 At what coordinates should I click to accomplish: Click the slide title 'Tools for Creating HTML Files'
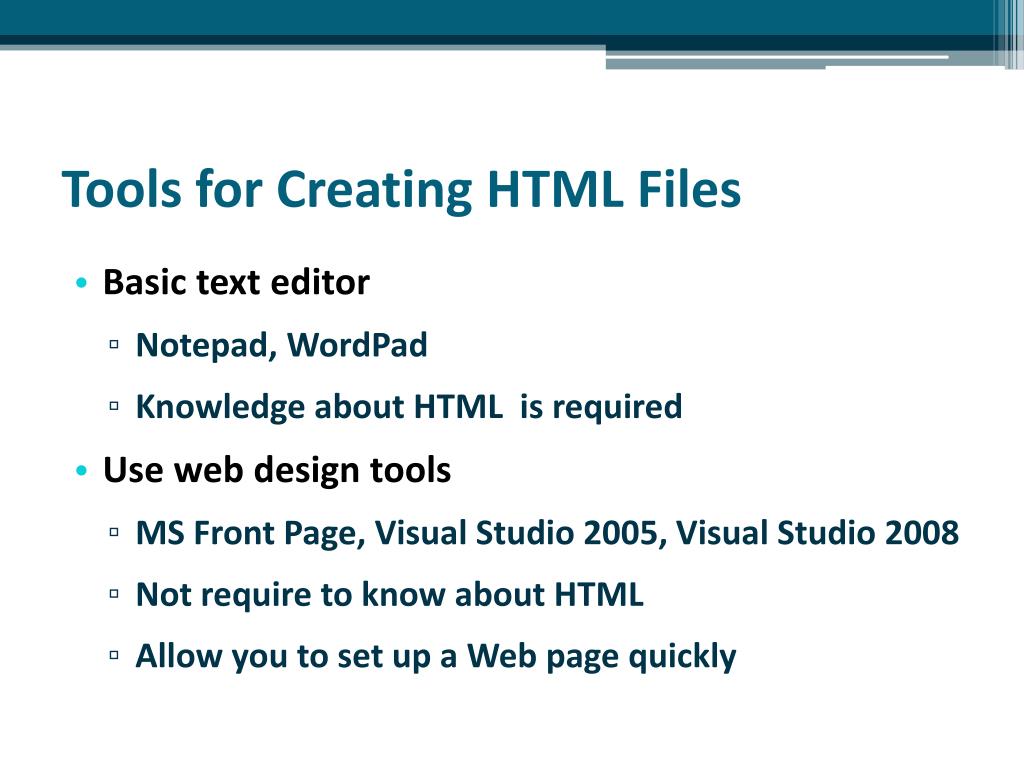(401, 190)
